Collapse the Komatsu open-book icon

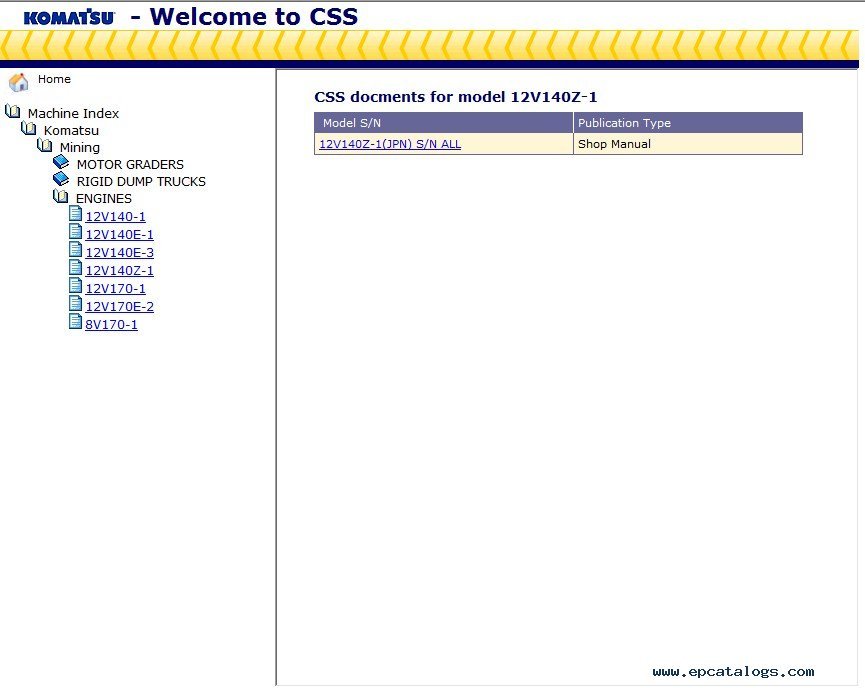click(x=29, y=129)
